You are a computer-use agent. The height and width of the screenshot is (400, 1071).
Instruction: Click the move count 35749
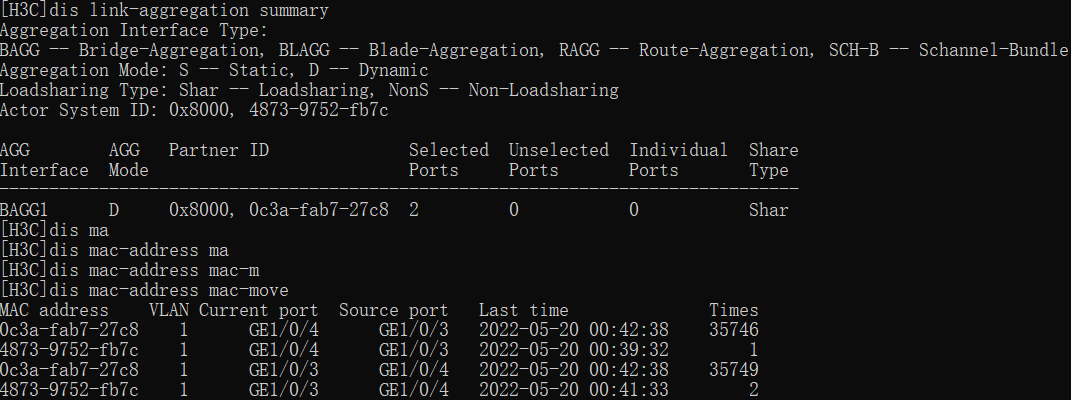pyautogui.click(x=733, y=370)
